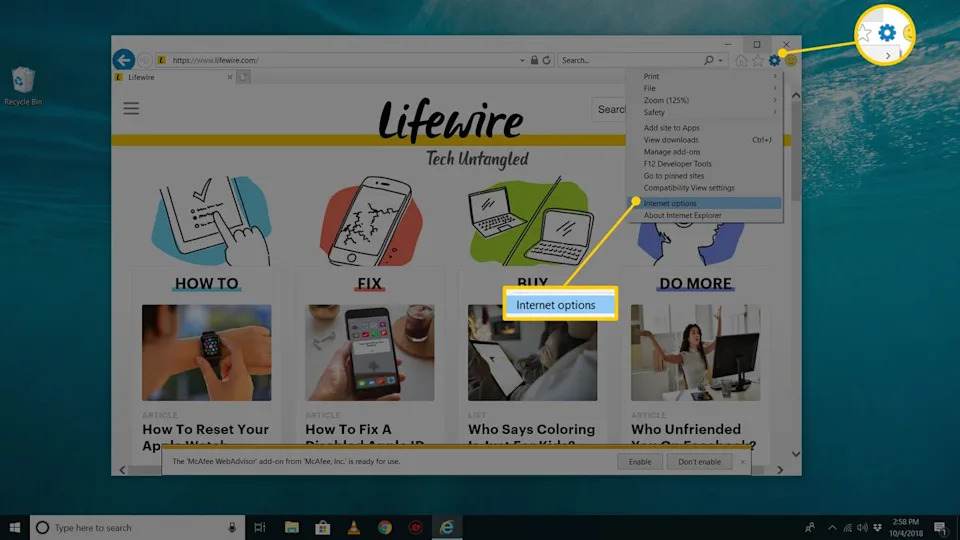Open the gear Tools menu icon
The width and height of the screenshot is (960, 540).
(774, 61)
